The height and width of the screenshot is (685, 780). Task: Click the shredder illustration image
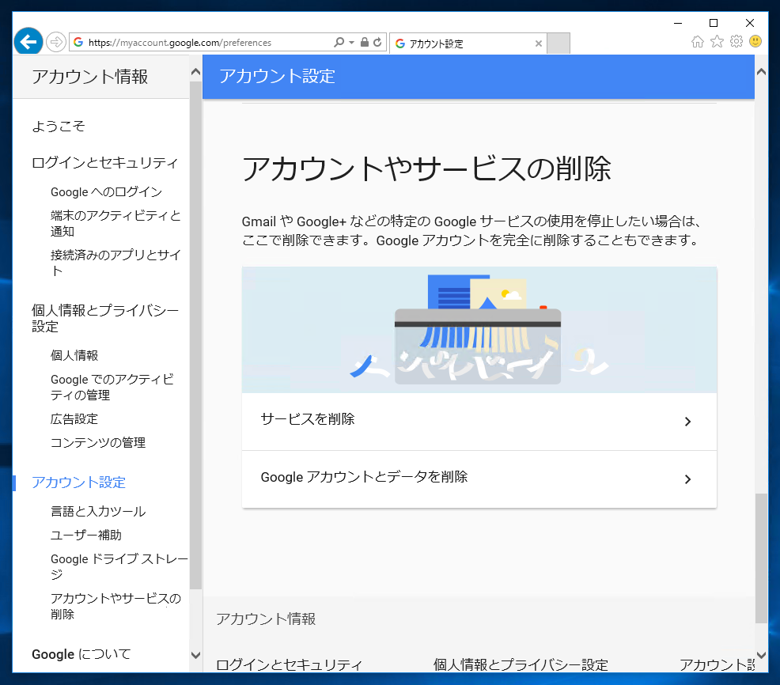tap(479, 330)
